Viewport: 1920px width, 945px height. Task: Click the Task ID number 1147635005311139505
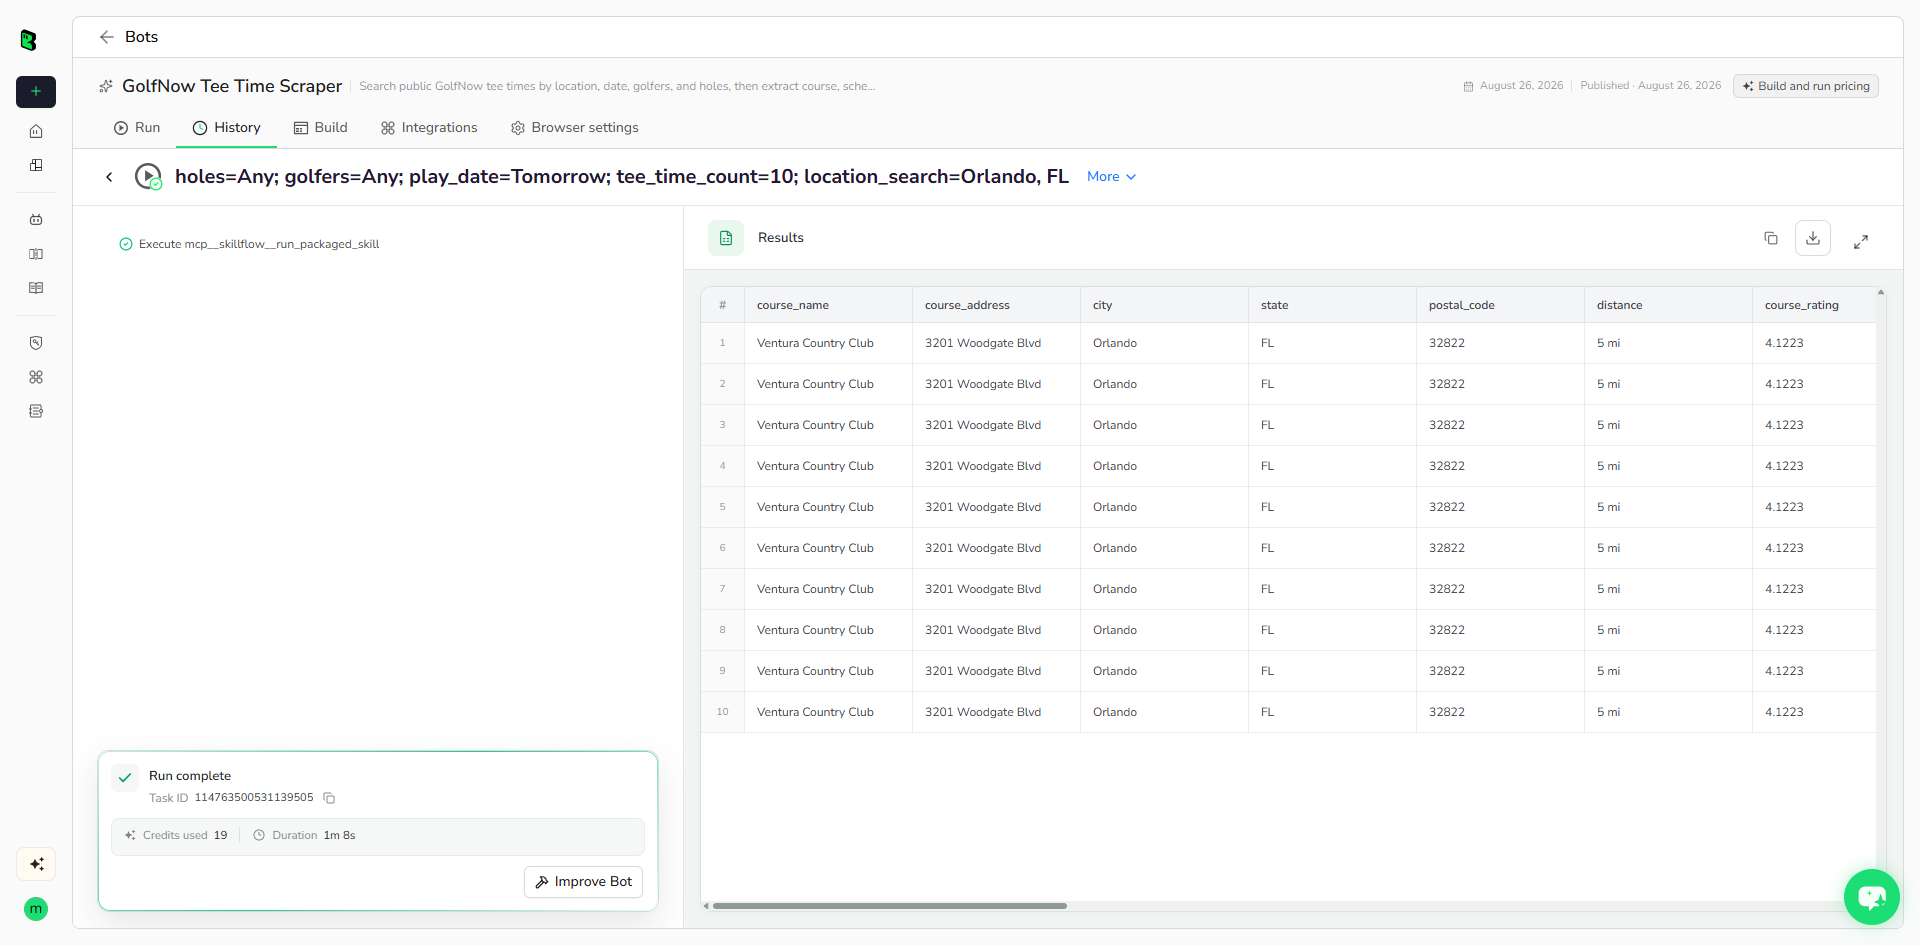pyautogui.click(x=254, y=798)
